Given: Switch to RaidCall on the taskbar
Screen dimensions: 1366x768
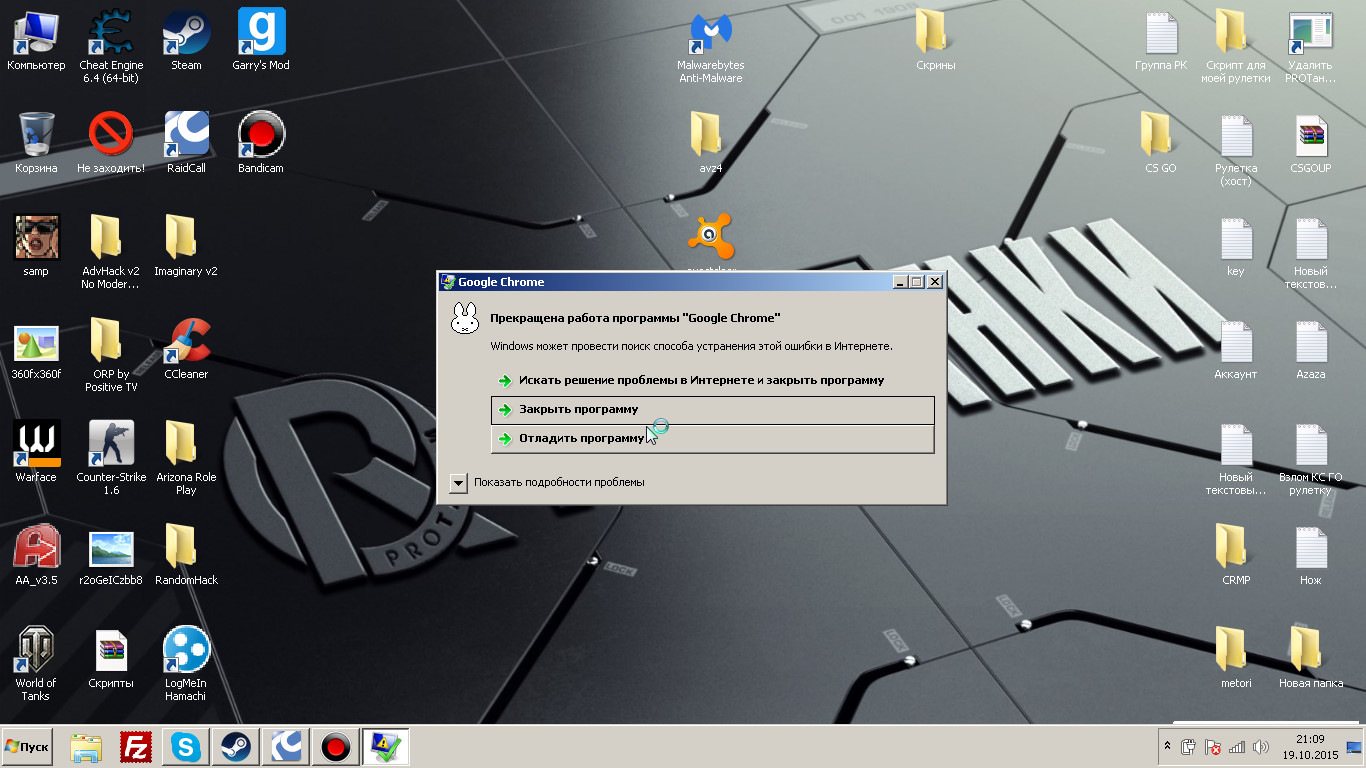Looking at the screenshot, I should point(285,747).
